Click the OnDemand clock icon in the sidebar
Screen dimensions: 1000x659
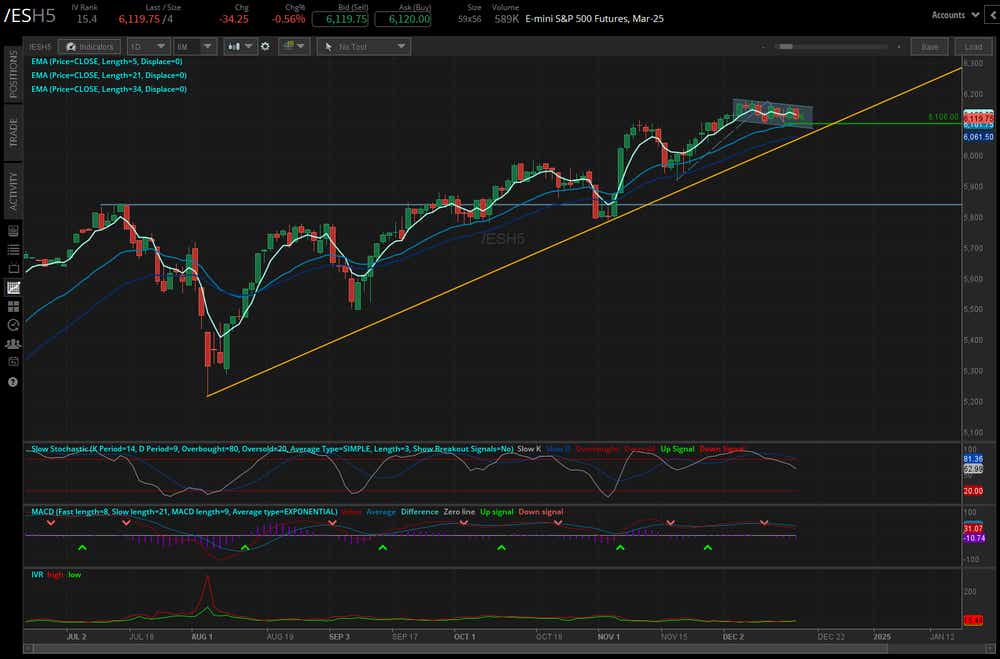pyautogui.click(x=13, y=324)
